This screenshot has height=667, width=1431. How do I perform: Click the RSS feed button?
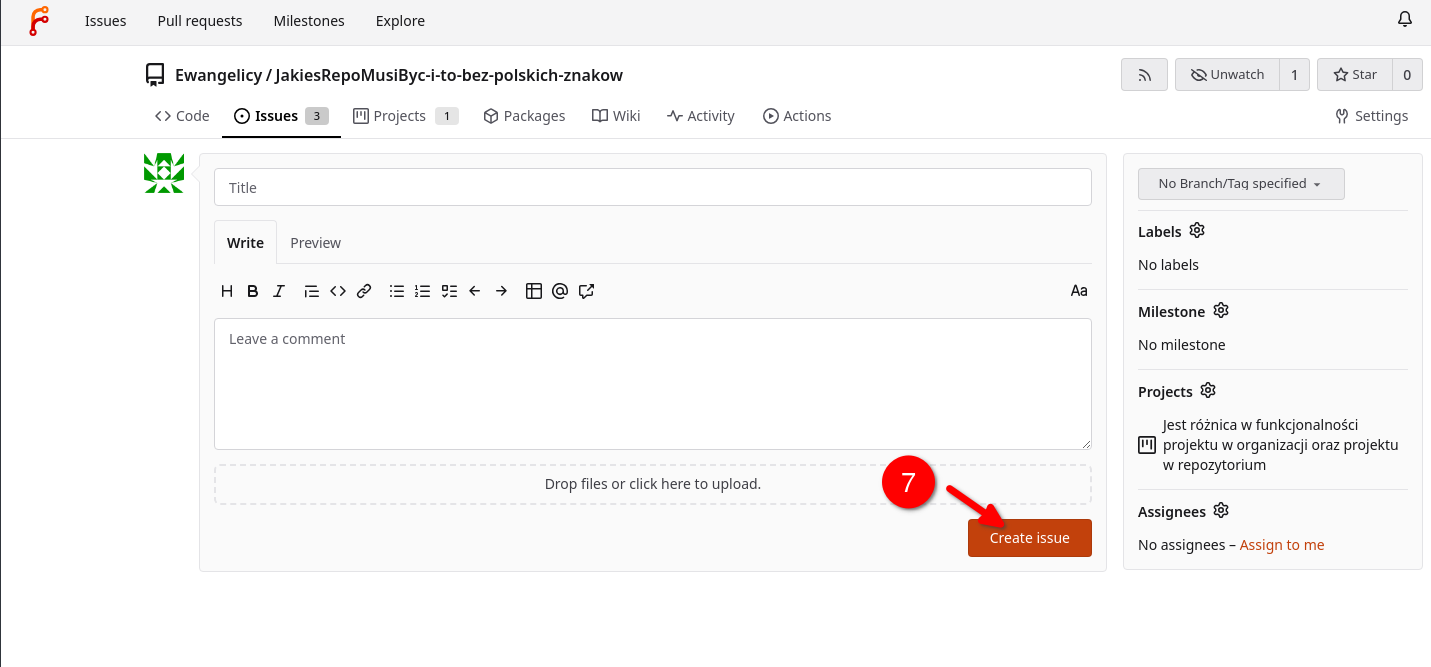click(x=1144, y=75)
